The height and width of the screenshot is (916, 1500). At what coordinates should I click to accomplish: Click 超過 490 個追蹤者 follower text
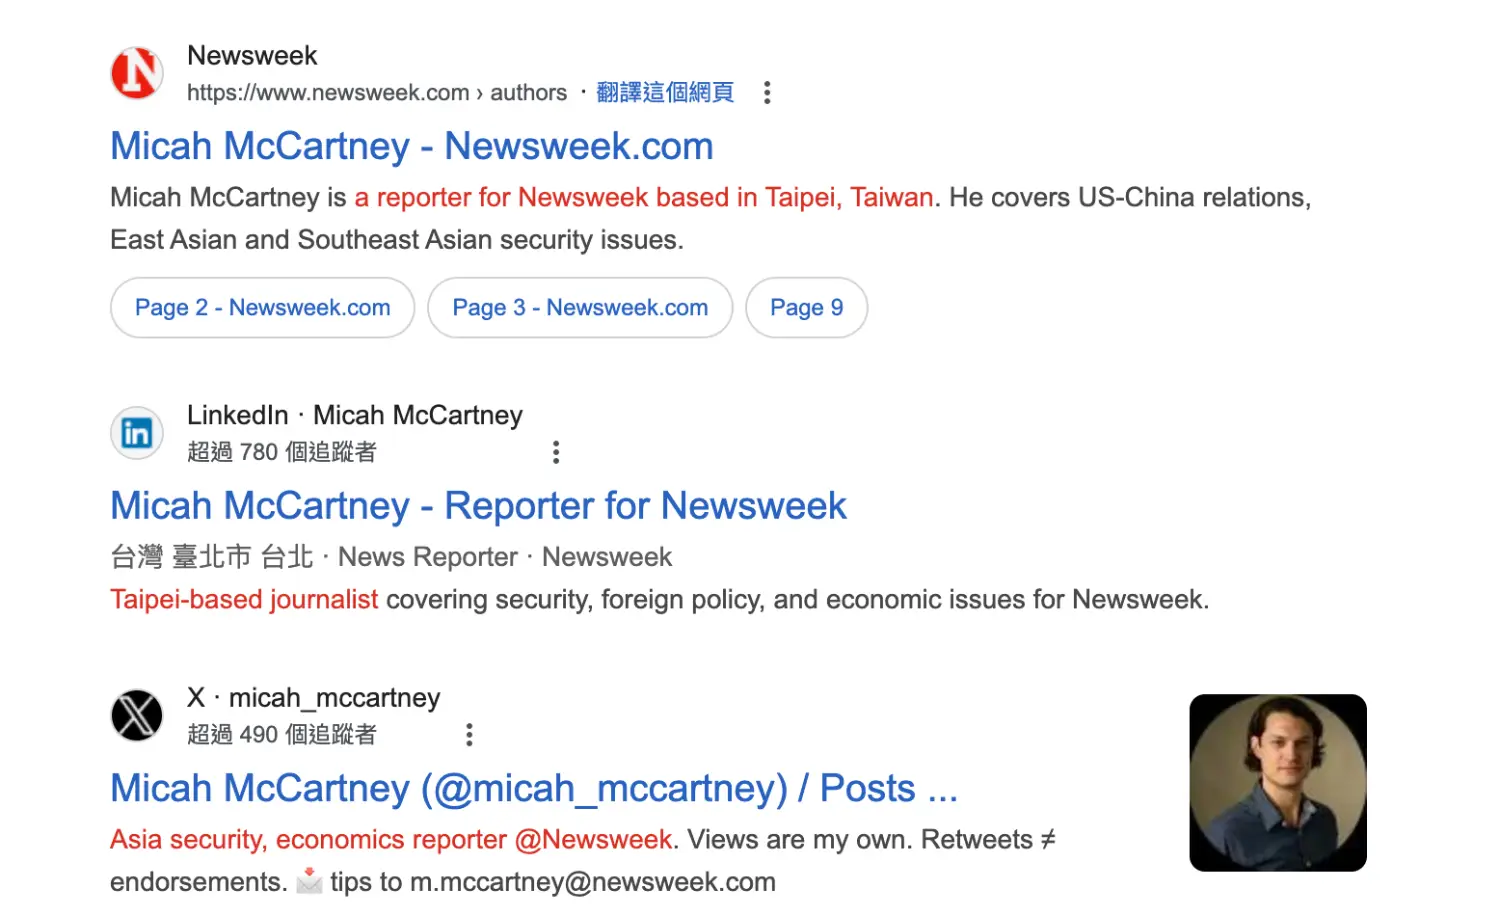282,735
